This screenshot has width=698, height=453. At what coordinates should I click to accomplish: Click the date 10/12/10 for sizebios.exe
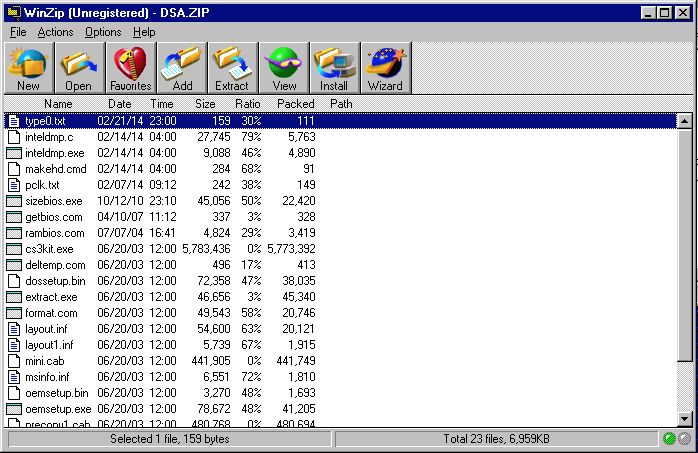click(x=120, y=201)
